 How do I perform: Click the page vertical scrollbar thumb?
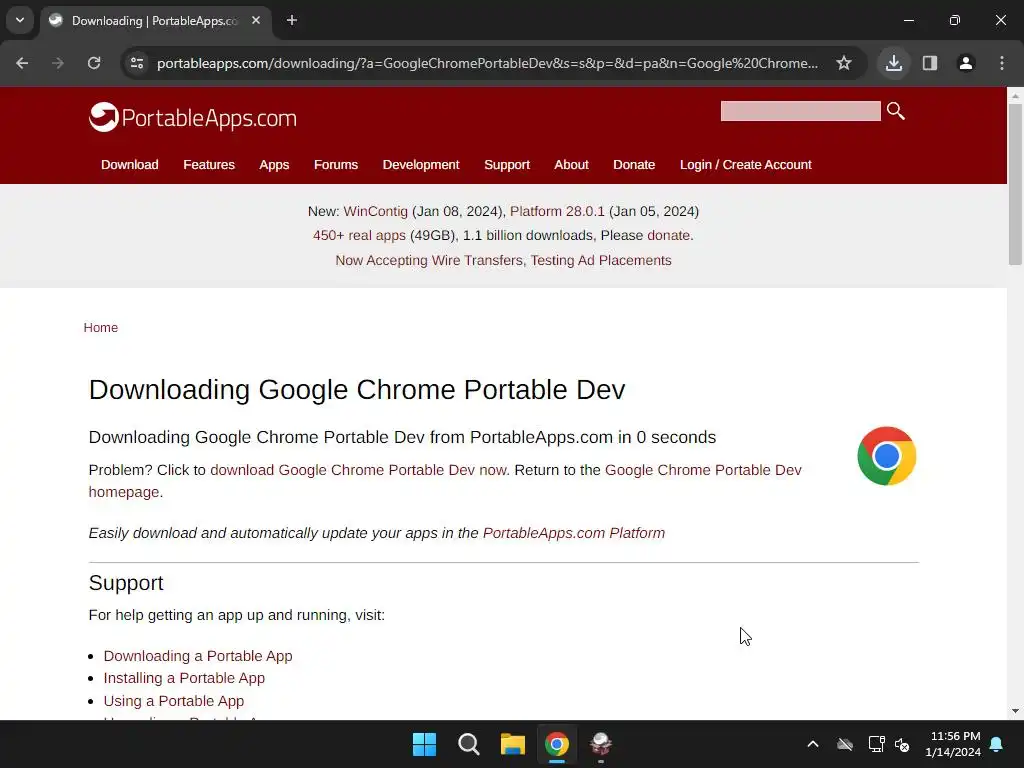click(1015, 184)
